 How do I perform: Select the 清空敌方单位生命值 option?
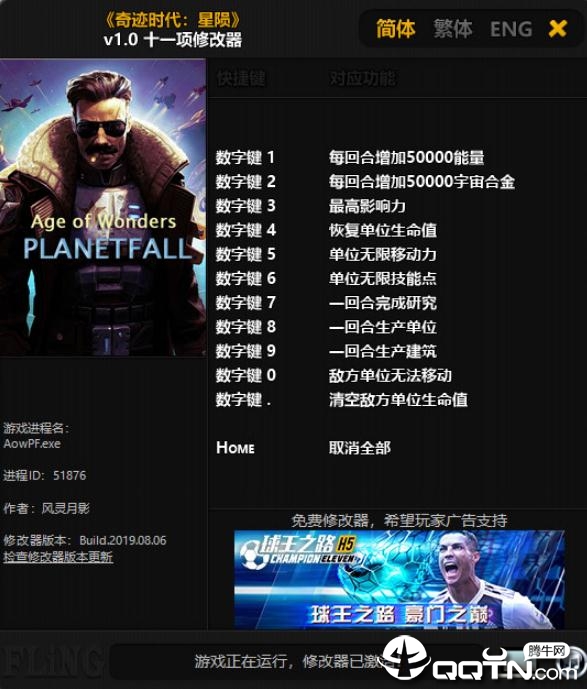[398, 399]
